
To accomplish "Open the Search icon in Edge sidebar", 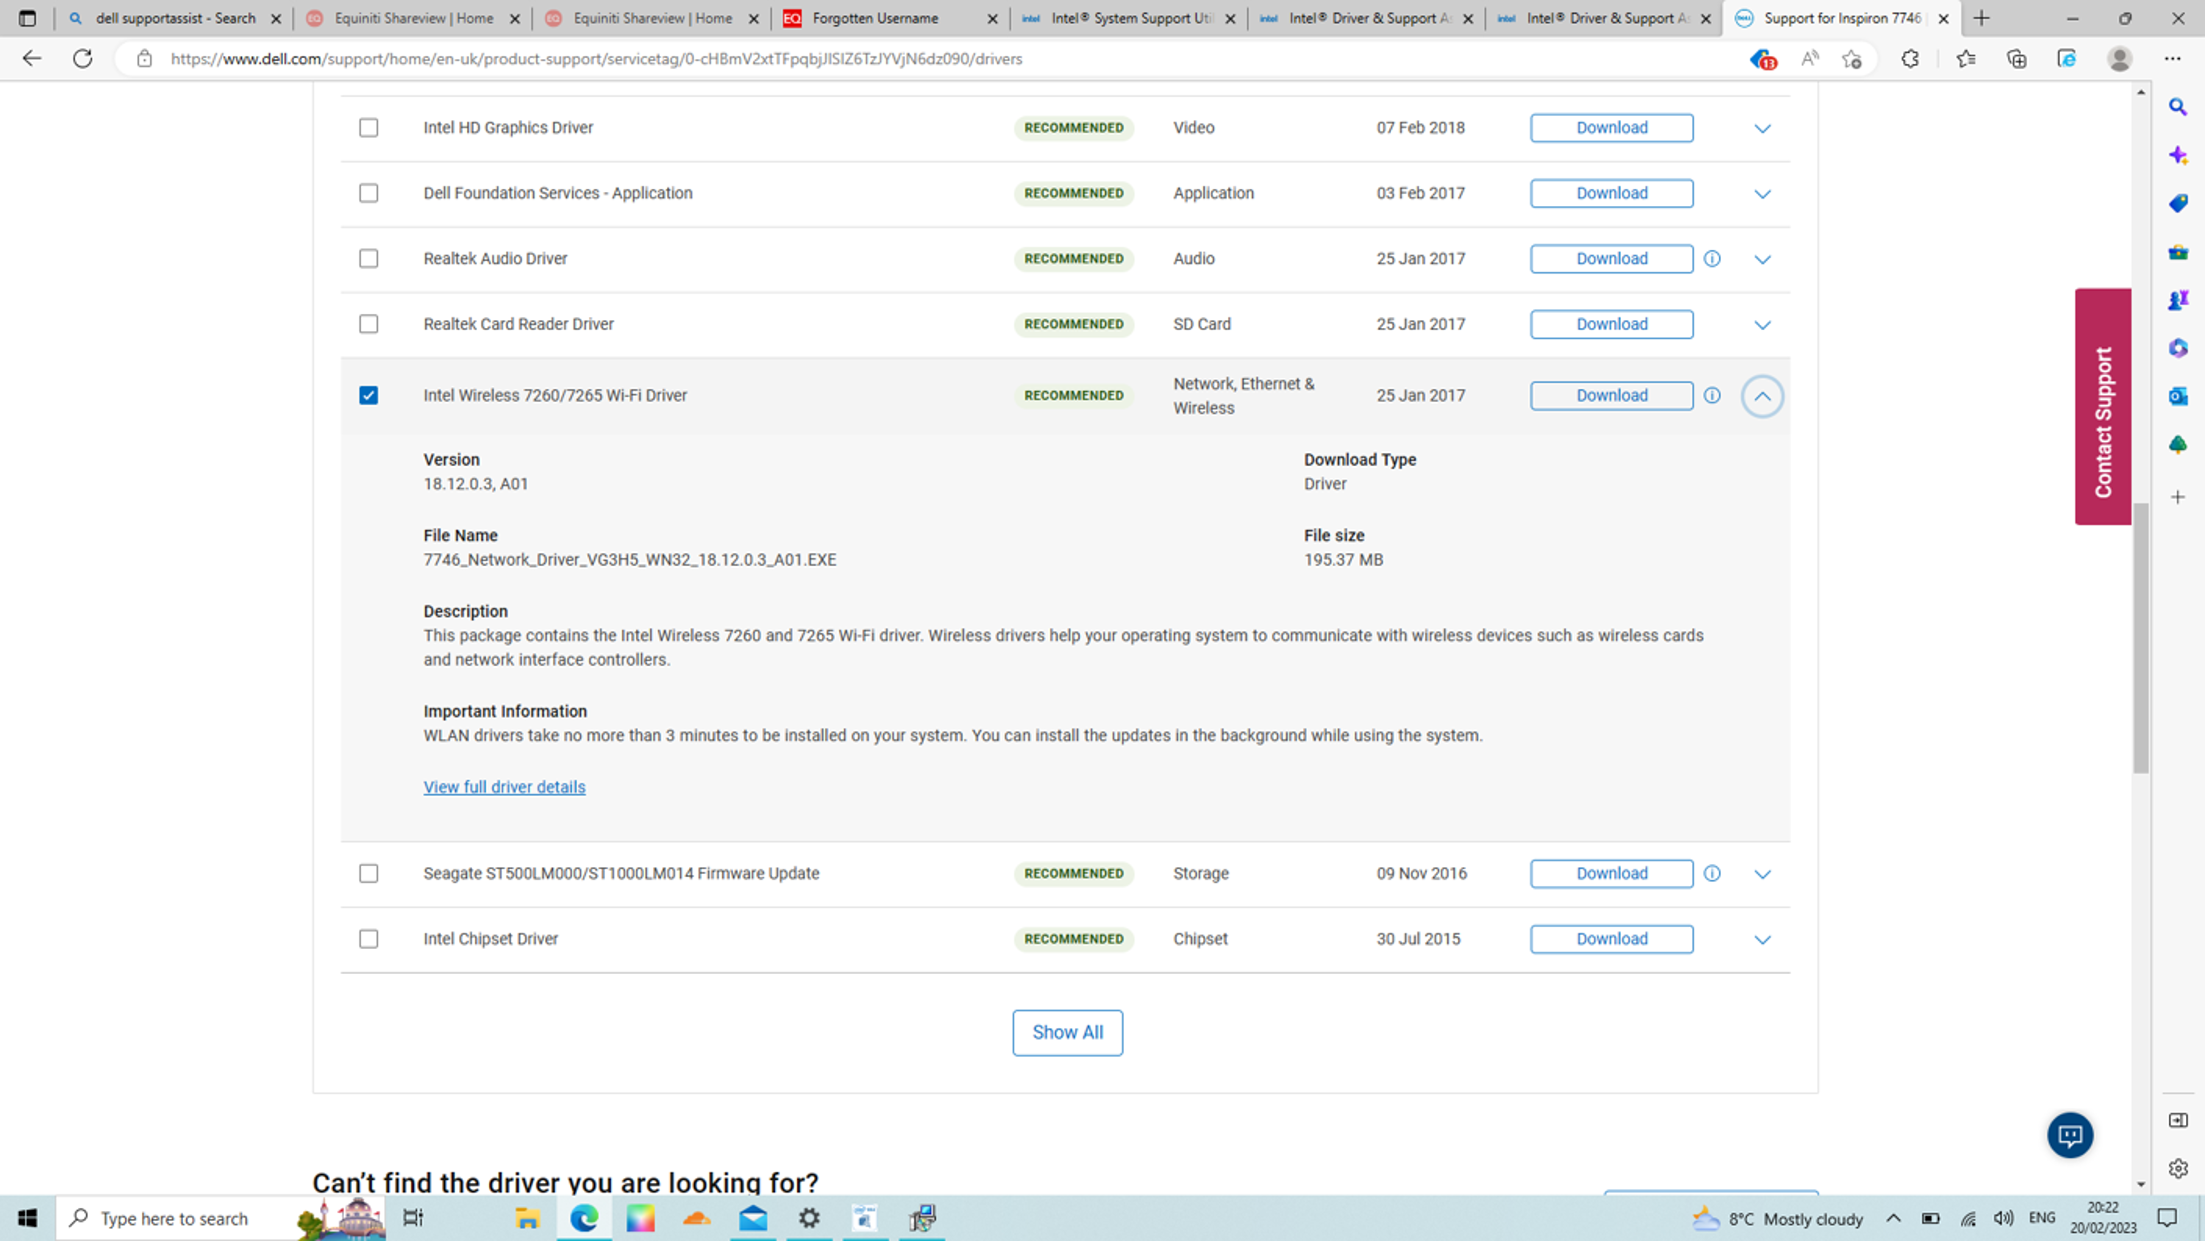I will [x=2178, y=107].
